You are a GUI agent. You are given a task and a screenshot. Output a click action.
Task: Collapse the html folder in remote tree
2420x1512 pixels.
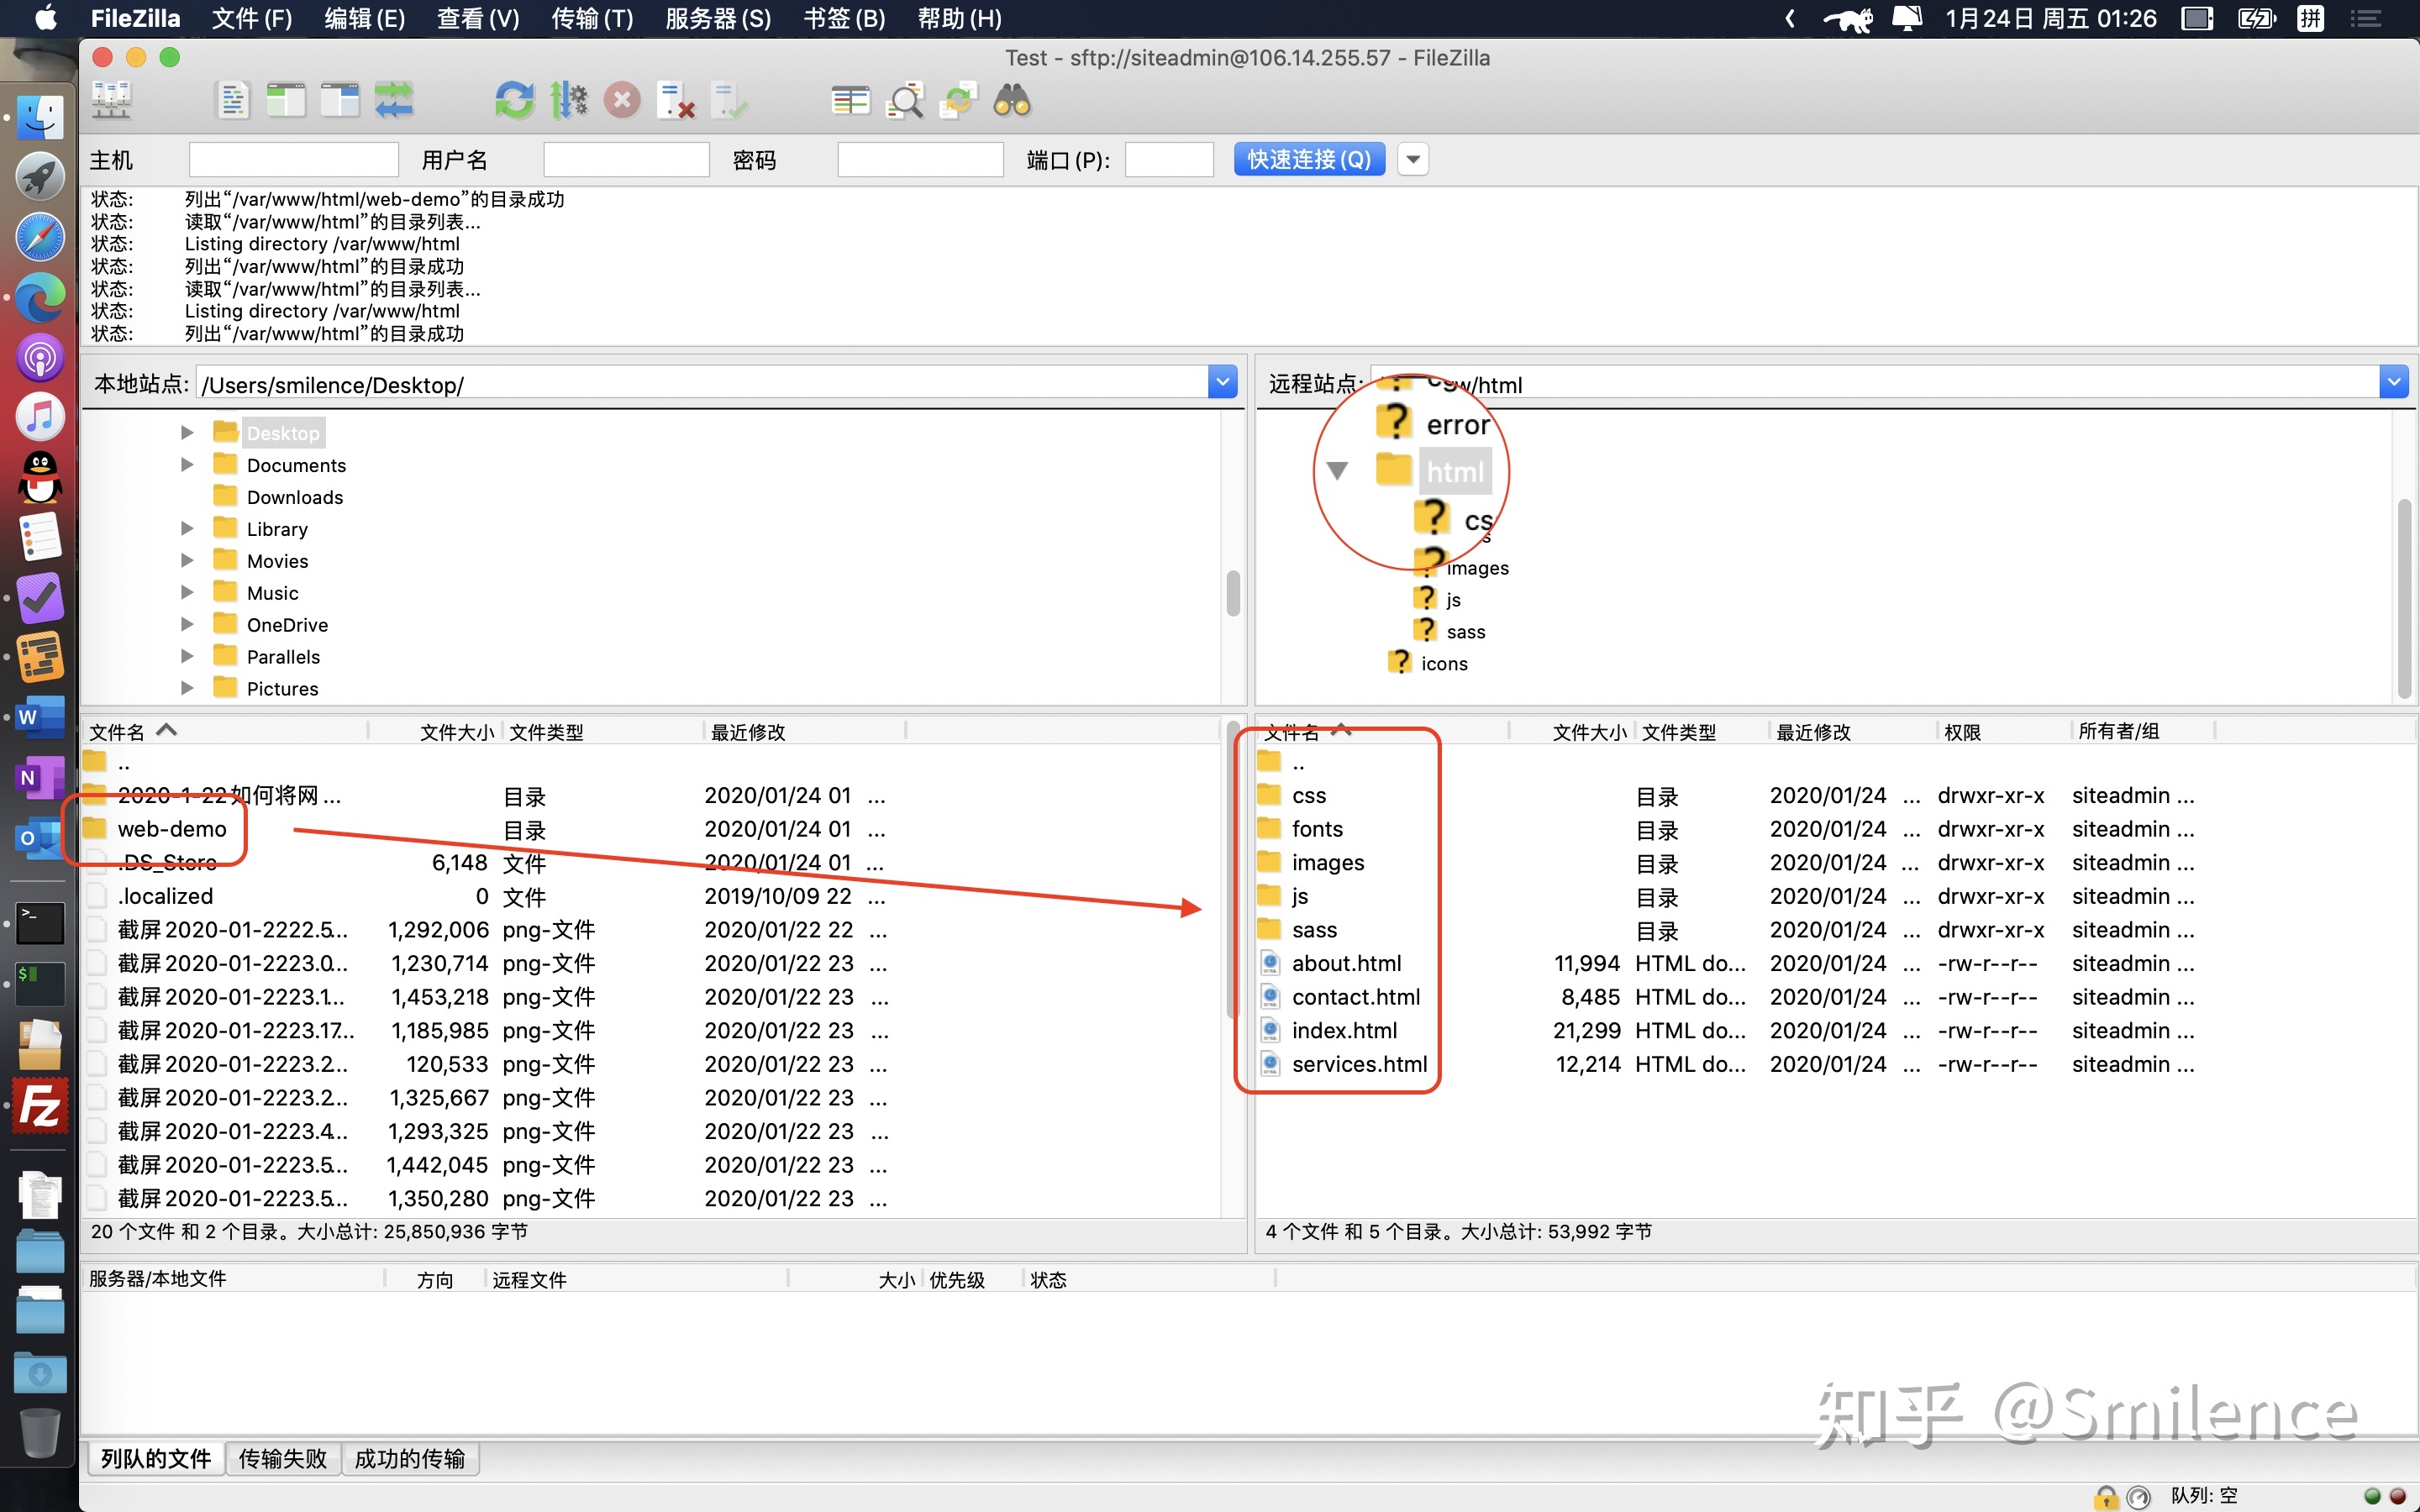1337,470
